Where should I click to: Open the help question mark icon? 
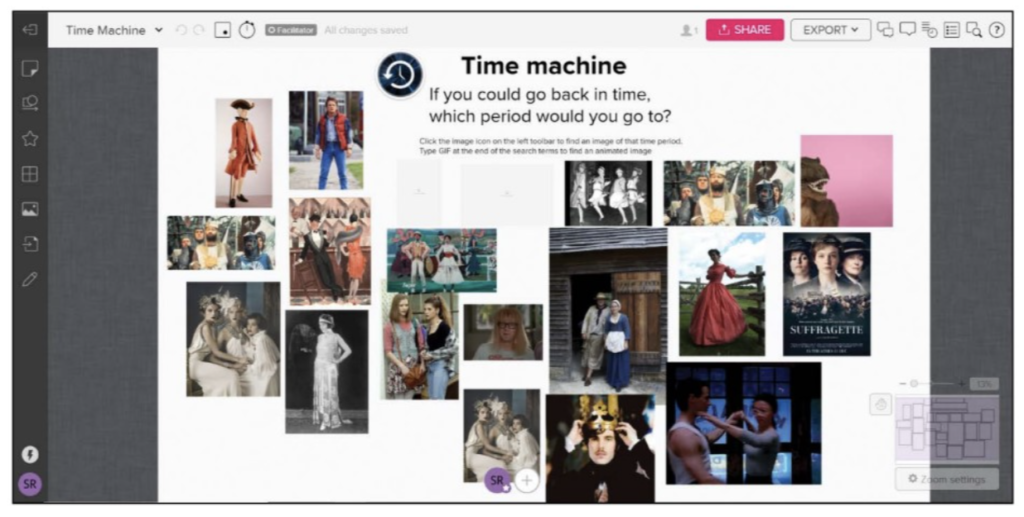(996, 30)
